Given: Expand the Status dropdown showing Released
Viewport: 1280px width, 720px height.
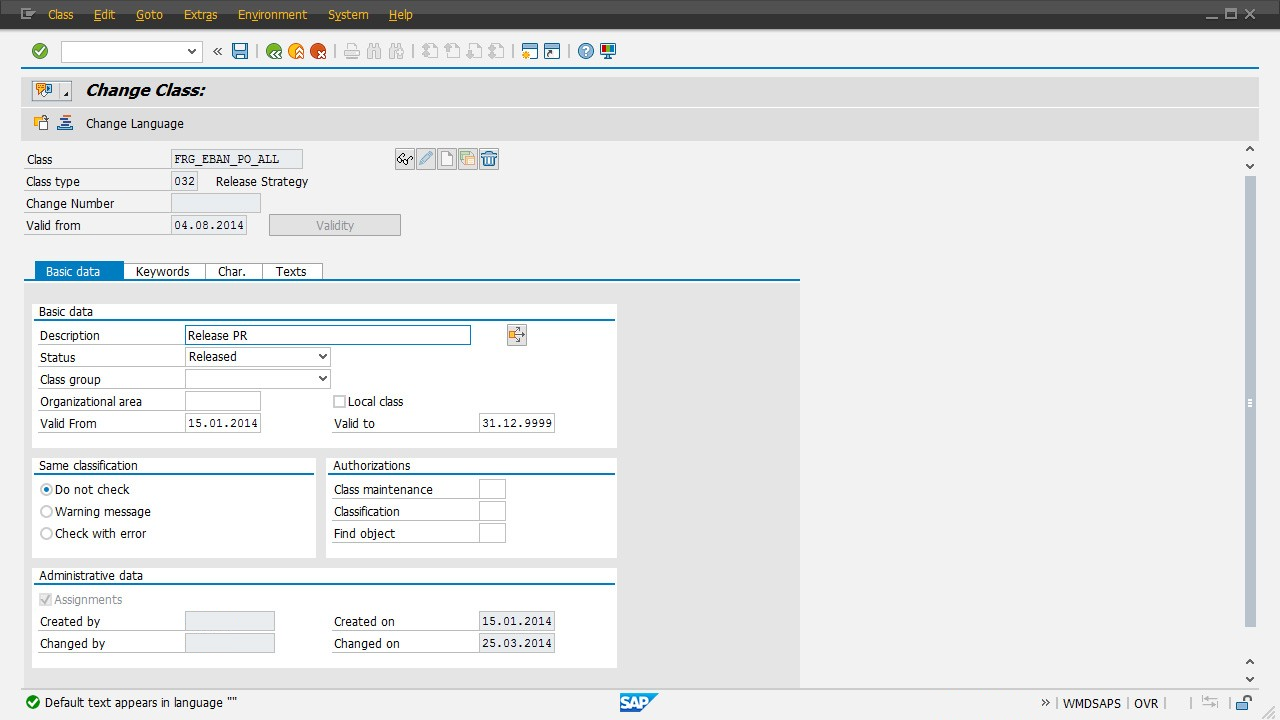Looking at the screenshot, I should coord(322,357).
